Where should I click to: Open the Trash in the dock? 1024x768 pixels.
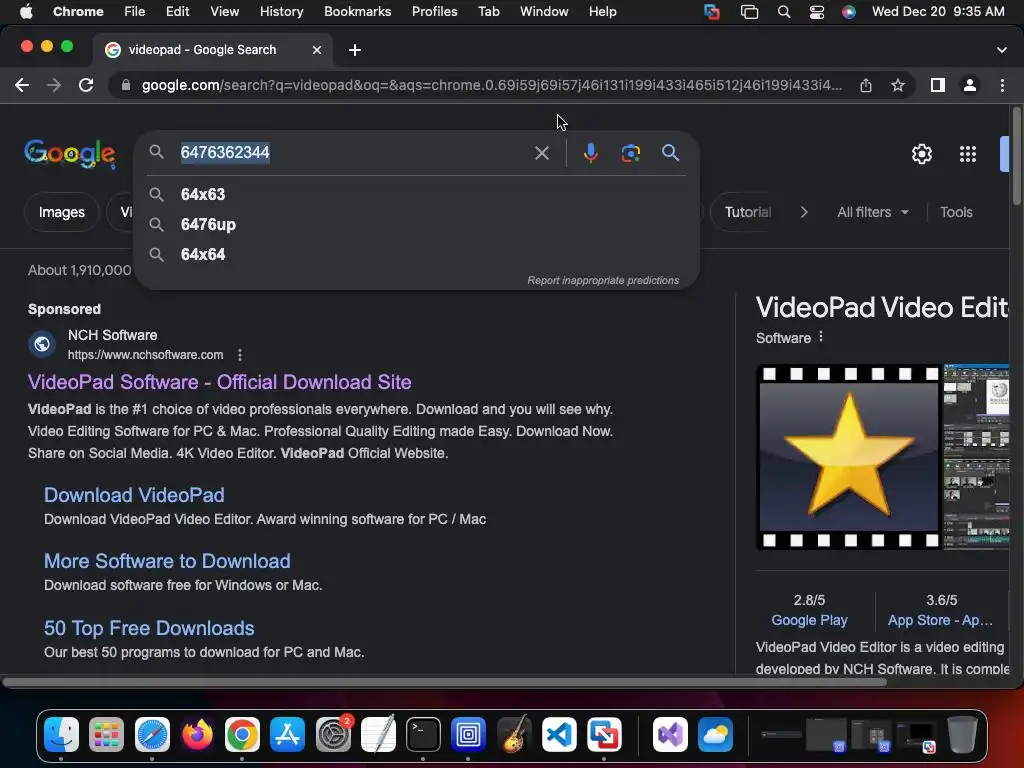pos(962,734)
